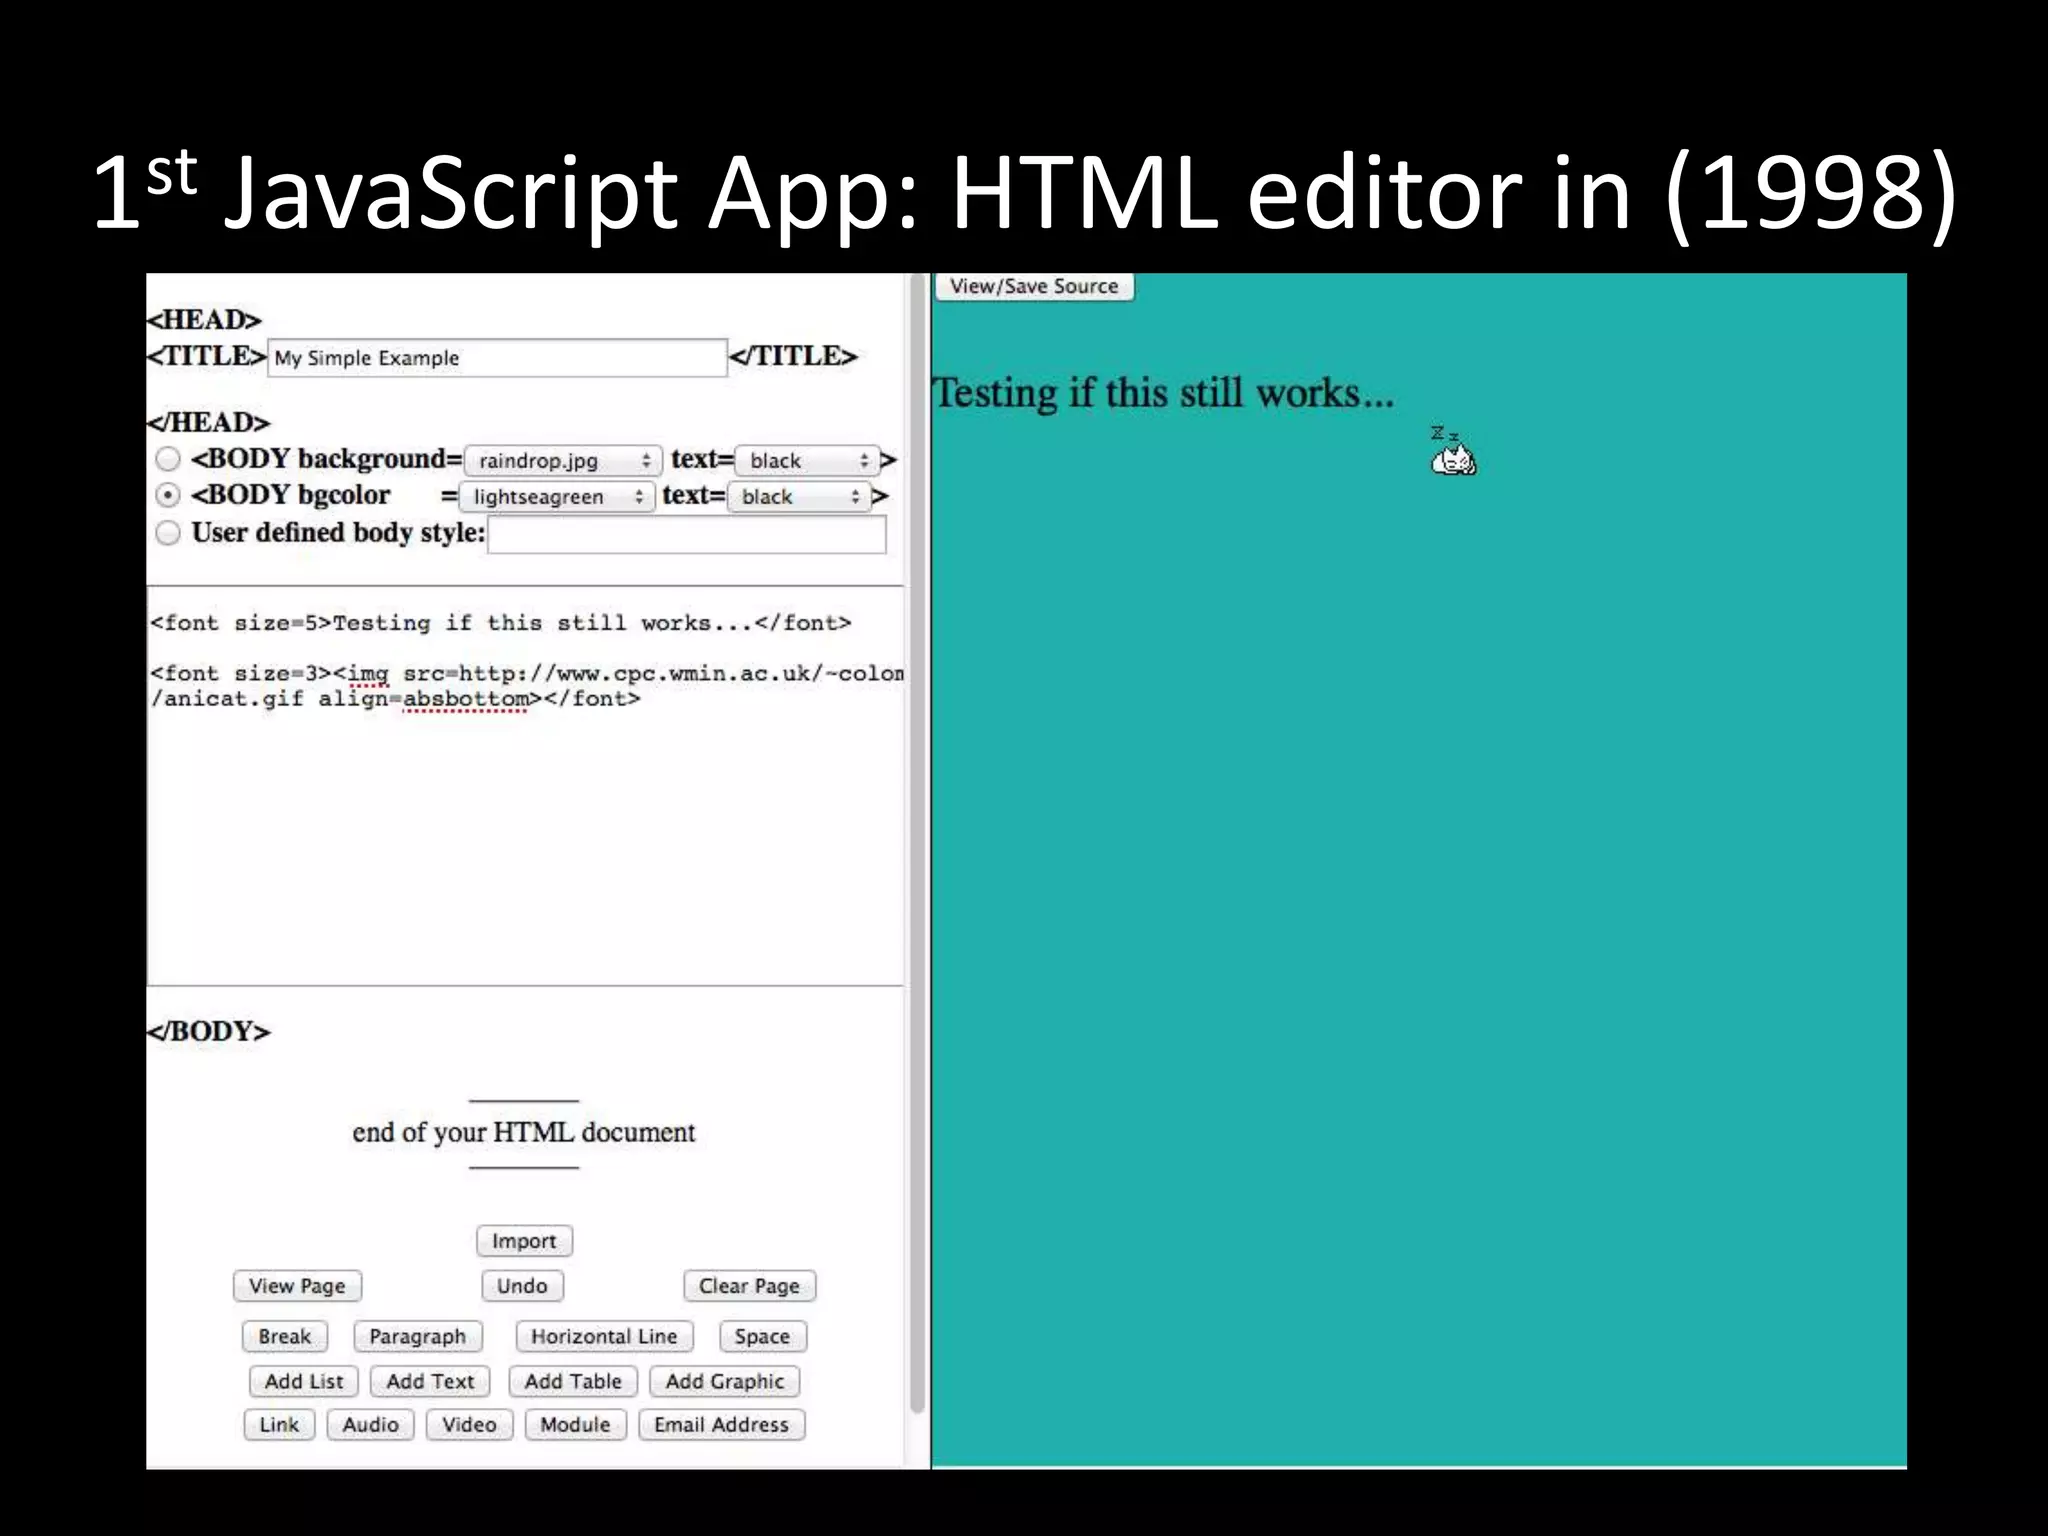
Task: Click the Undo button
Action: tap(522, 1286)
